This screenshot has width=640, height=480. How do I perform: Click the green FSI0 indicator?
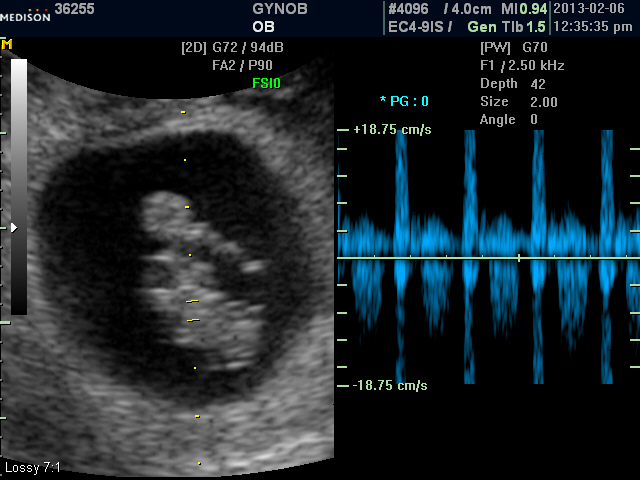266,84
